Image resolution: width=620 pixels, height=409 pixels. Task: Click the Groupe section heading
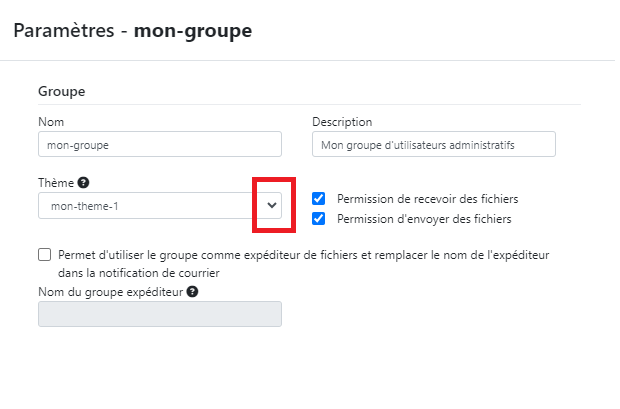tap(62, 91)
